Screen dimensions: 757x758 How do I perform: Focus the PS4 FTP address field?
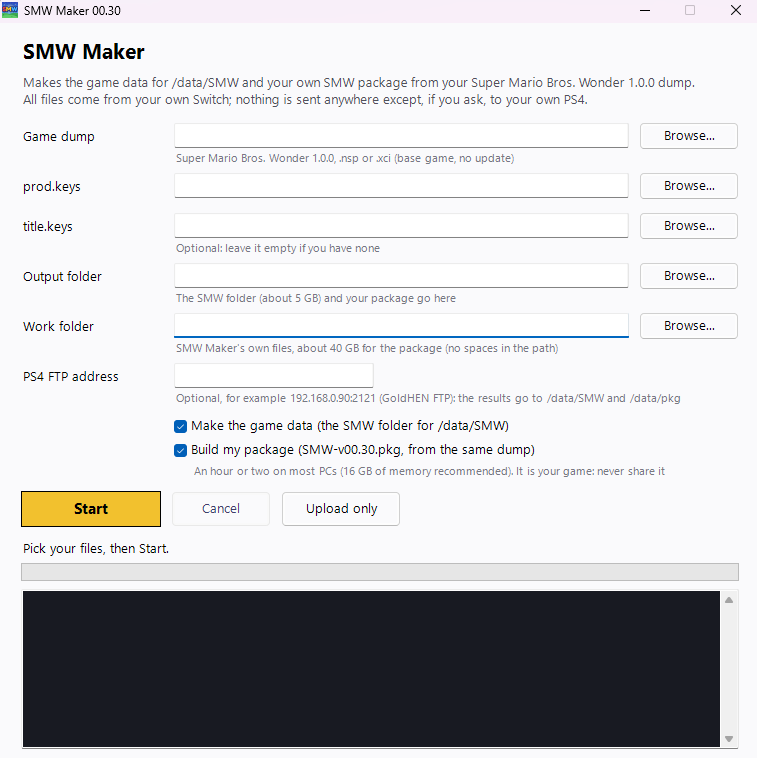tap(274, 376)
